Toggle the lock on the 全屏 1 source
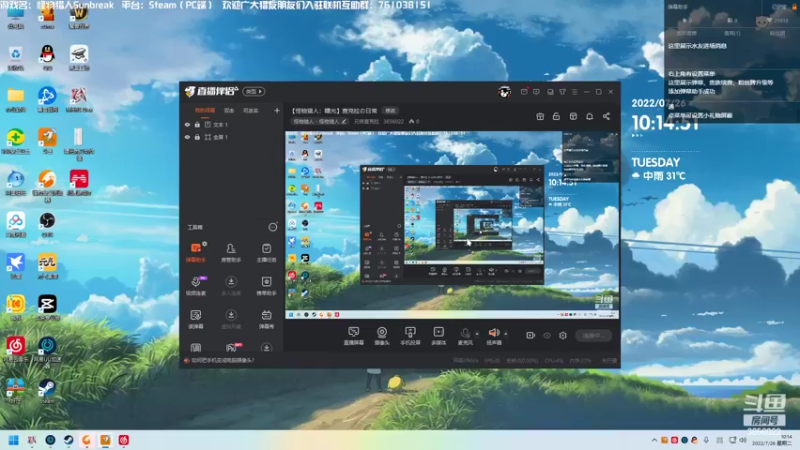Image resolution: width=800 pixels, height=450 pixels. (x=197, y=137)
